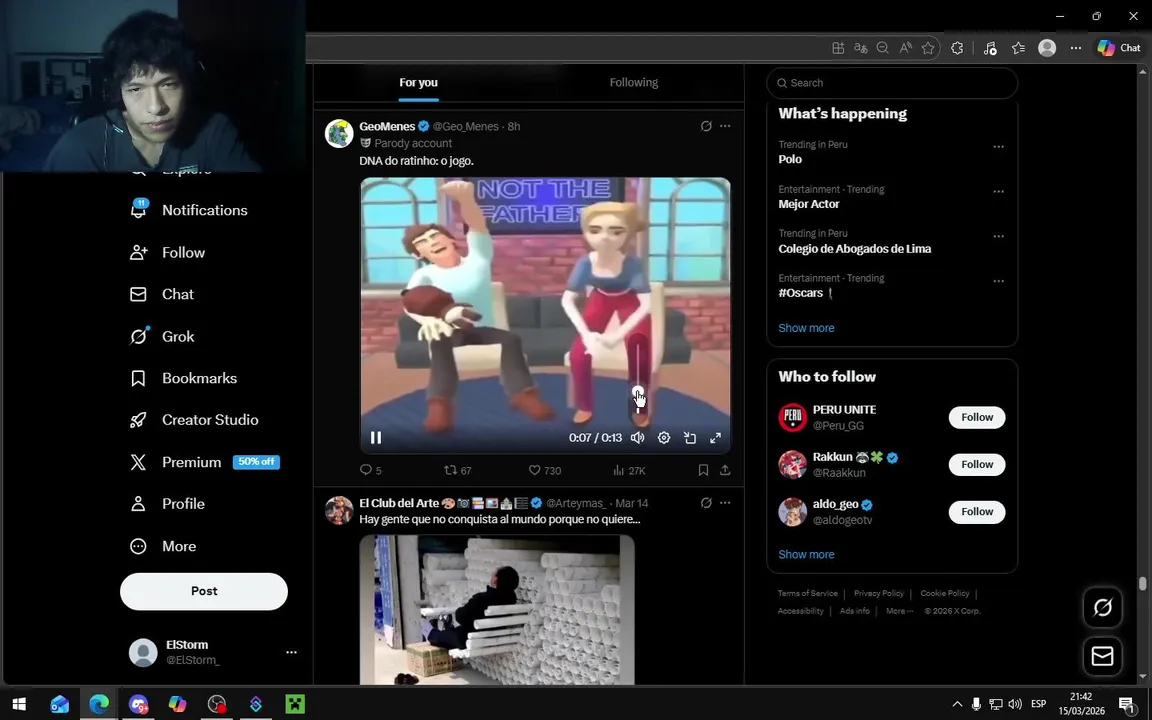This screenshot has width=1152, height=720.
Task: Open Windows Start menu
Action: 19,705
